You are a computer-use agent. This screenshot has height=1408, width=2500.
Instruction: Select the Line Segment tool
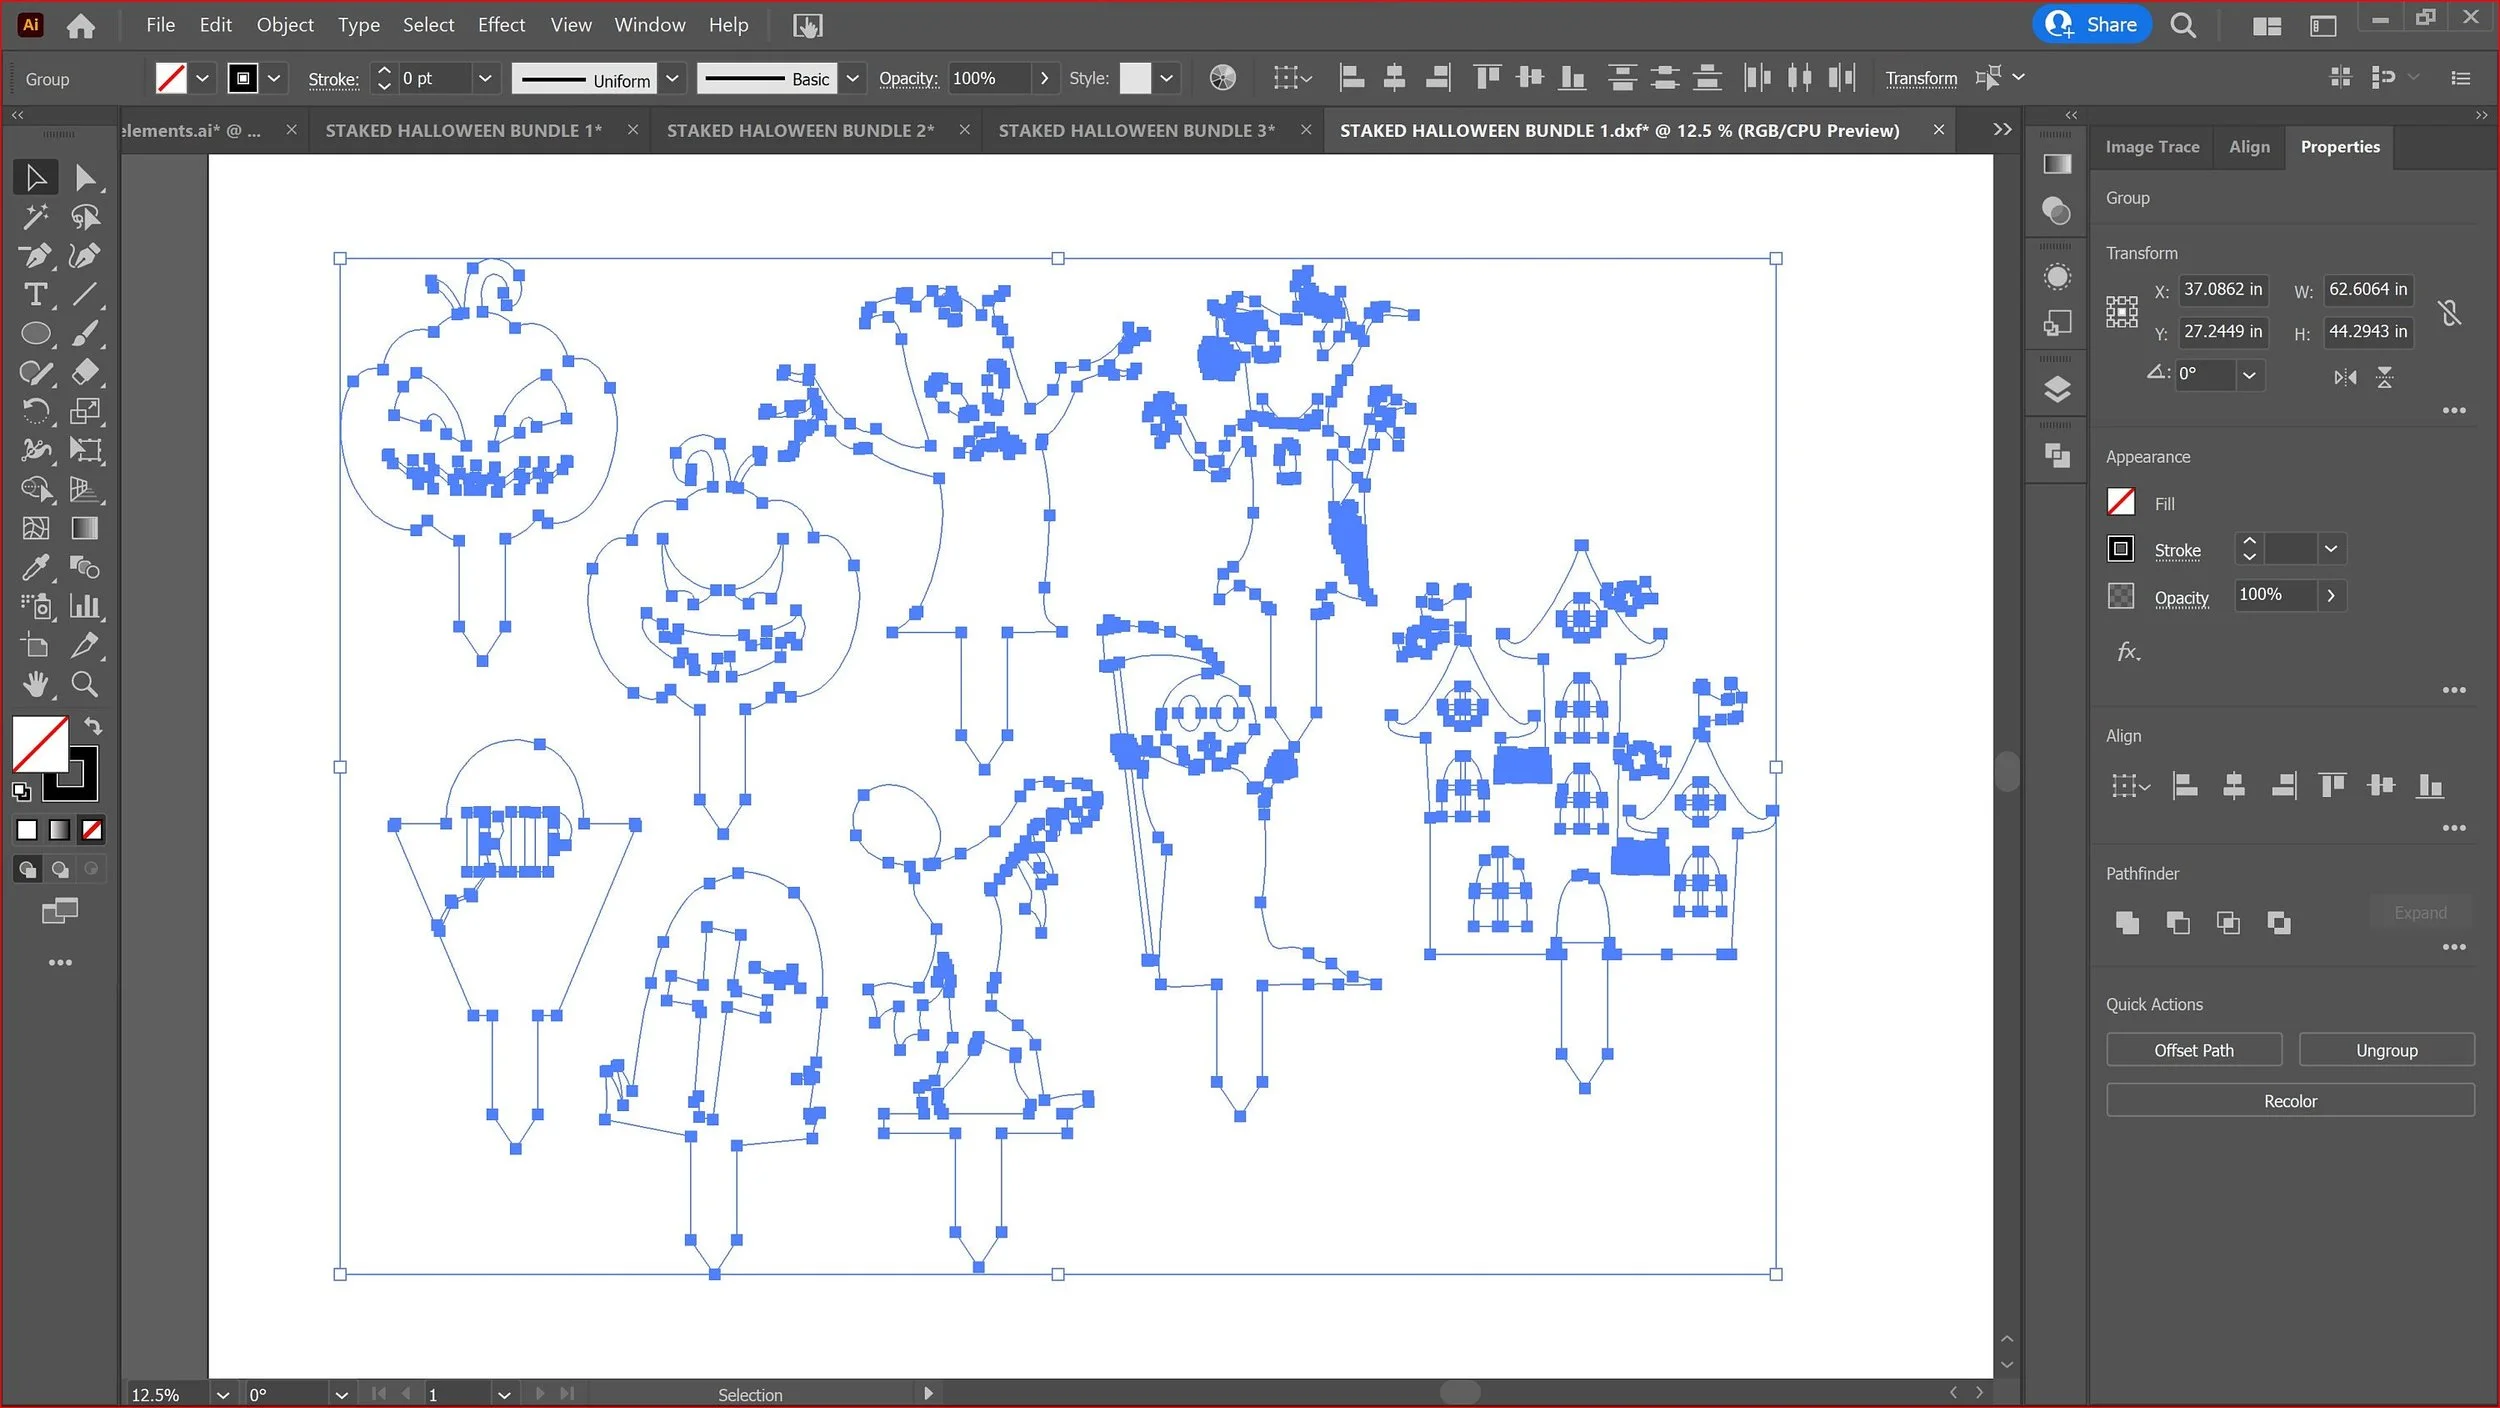click(85, 295)
